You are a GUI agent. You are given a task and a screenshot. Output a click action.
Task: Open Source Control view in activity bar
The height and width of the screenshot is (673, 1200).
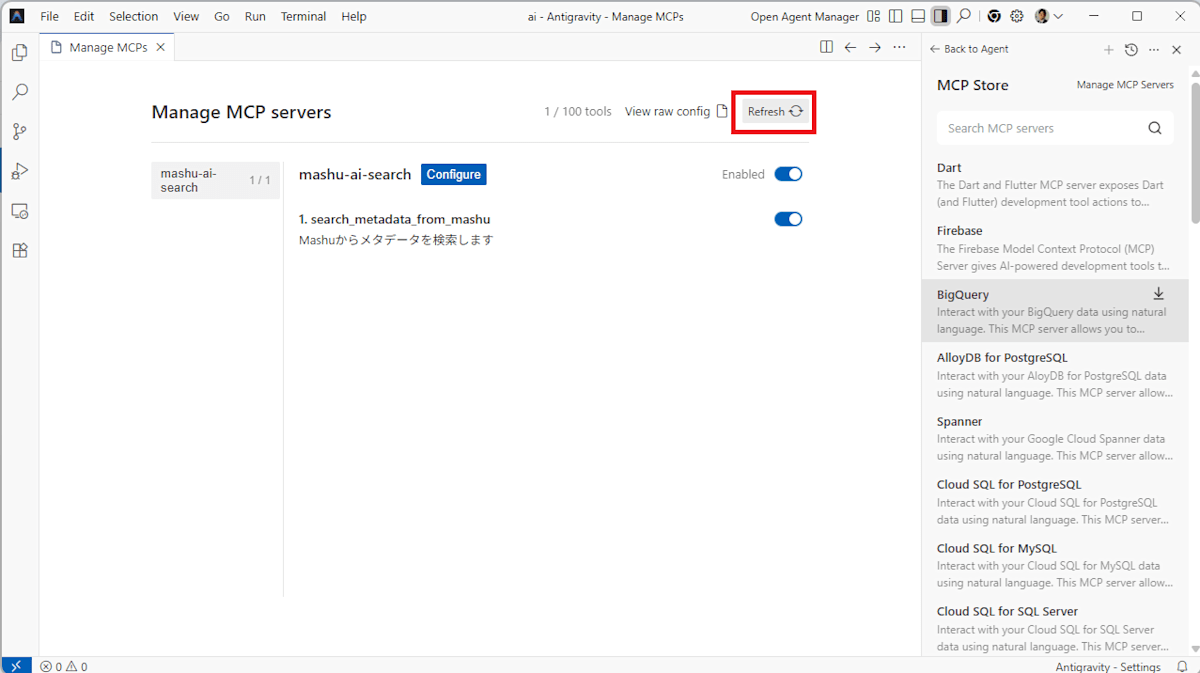coord(19,132)
